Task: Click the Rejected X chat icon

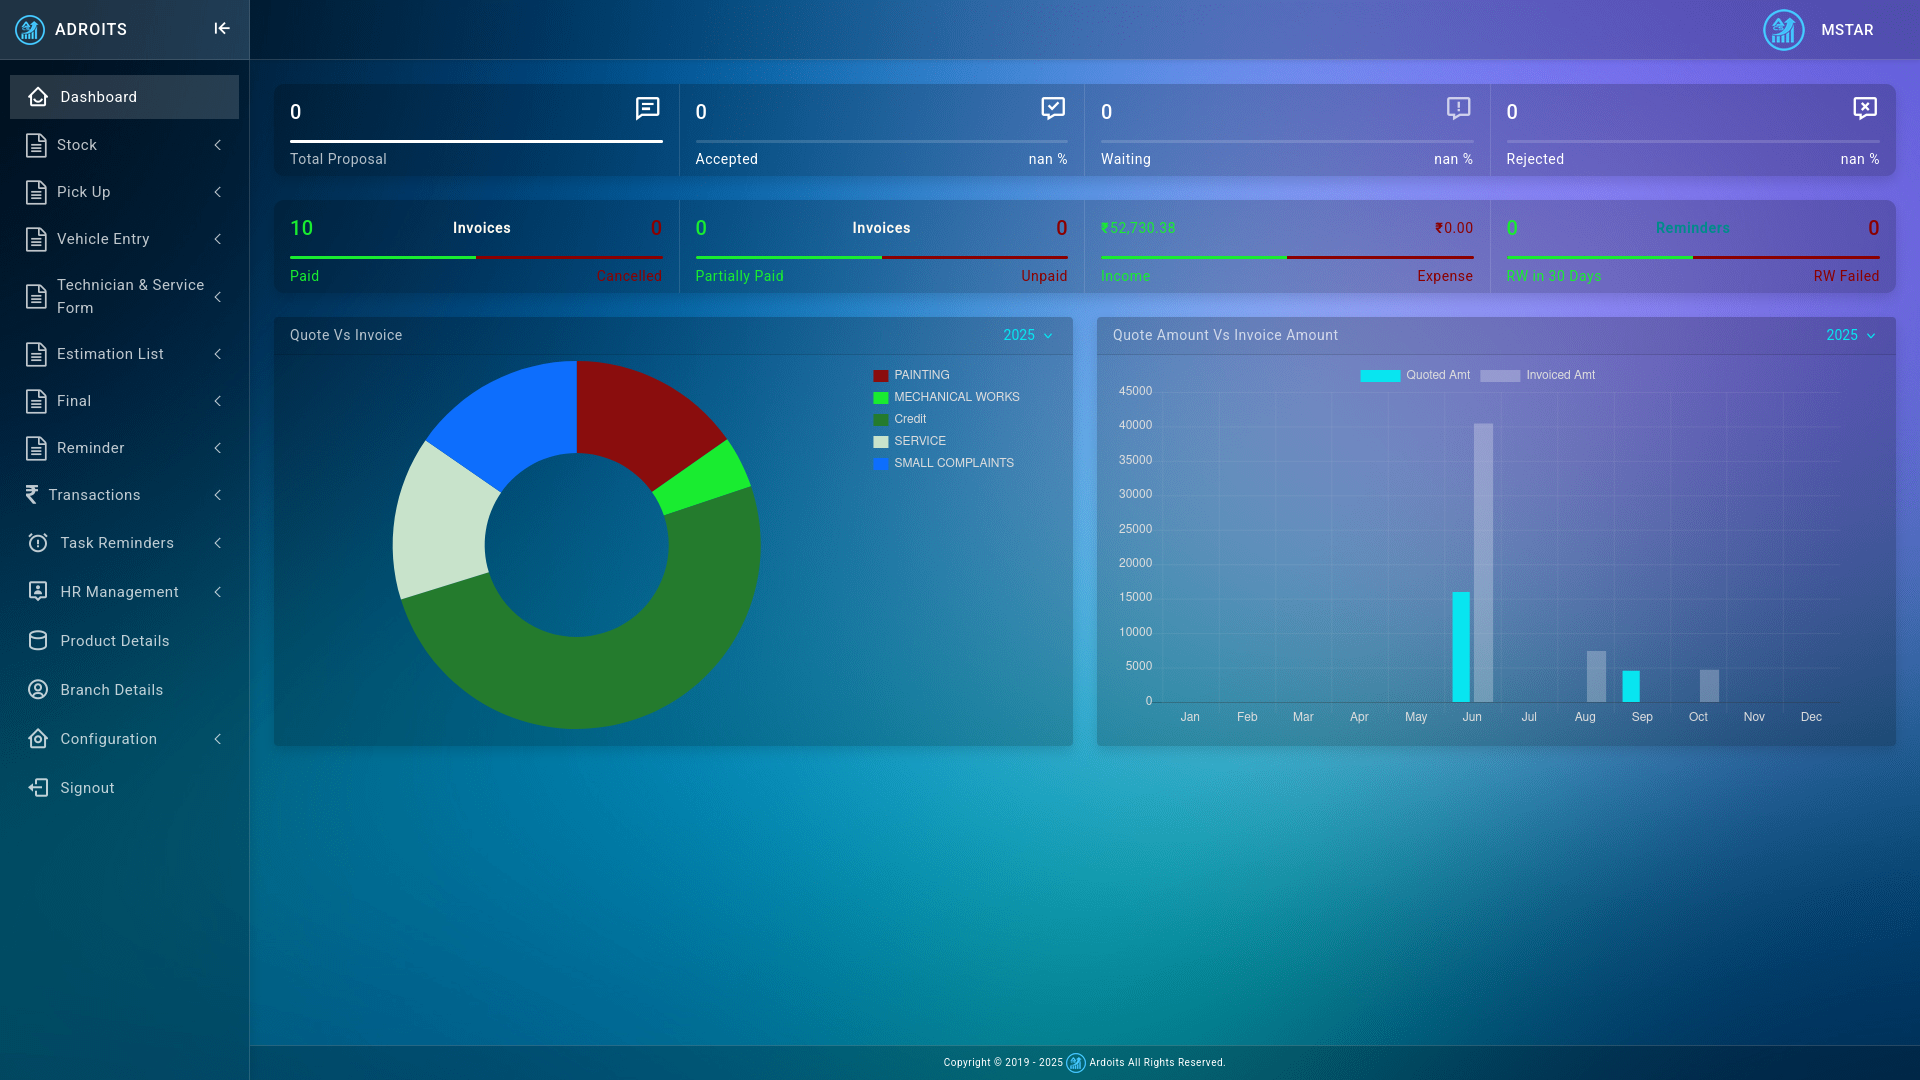Action: tap(1864, 108)
